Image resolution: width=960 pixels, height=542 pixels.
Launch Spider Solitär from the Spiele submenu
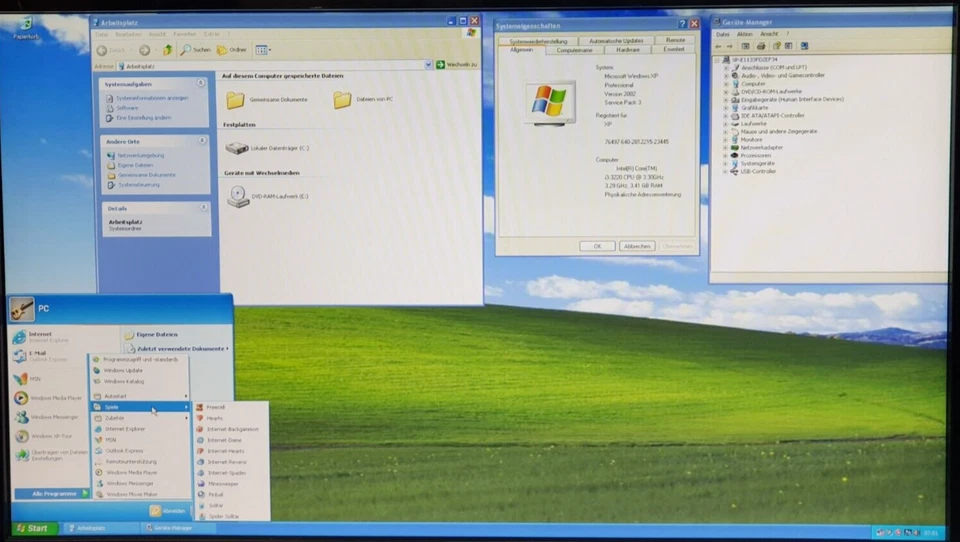click(x=231, y=516)
